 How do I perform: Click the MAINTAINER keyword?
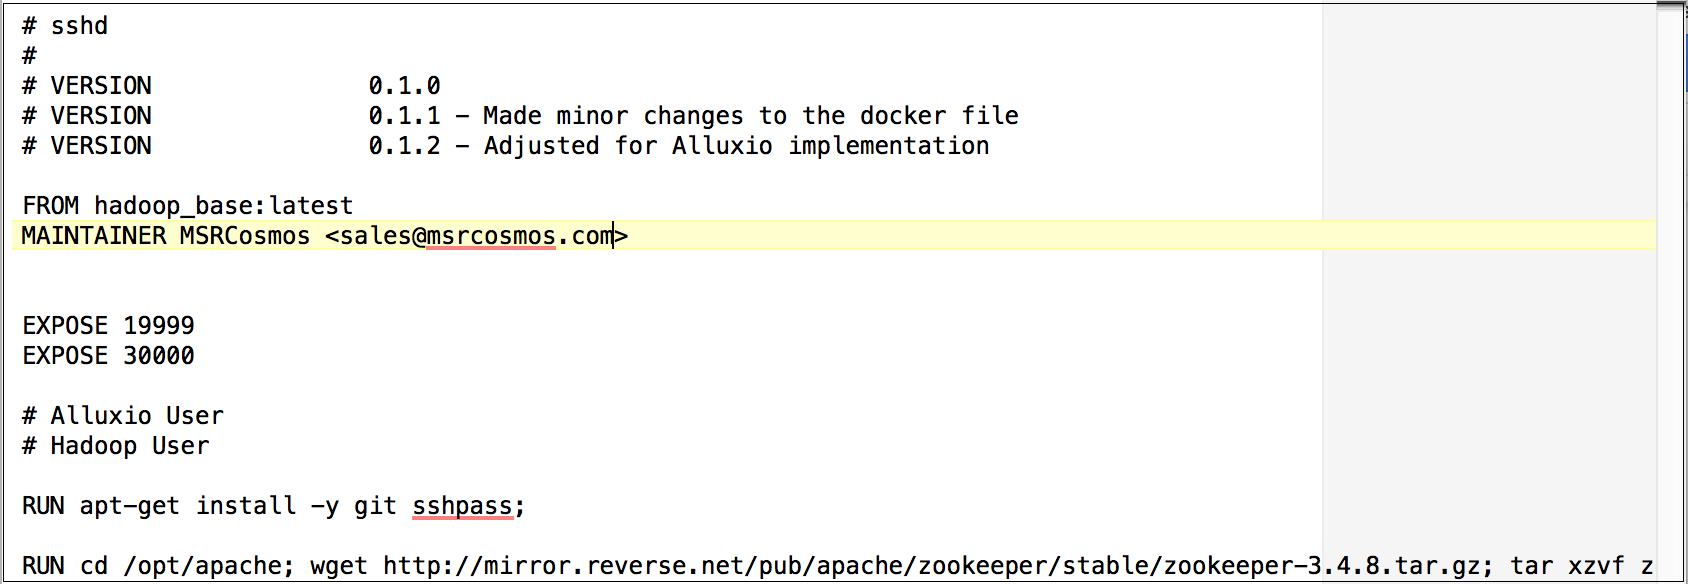pyautogui.click(x=94, y=236)
